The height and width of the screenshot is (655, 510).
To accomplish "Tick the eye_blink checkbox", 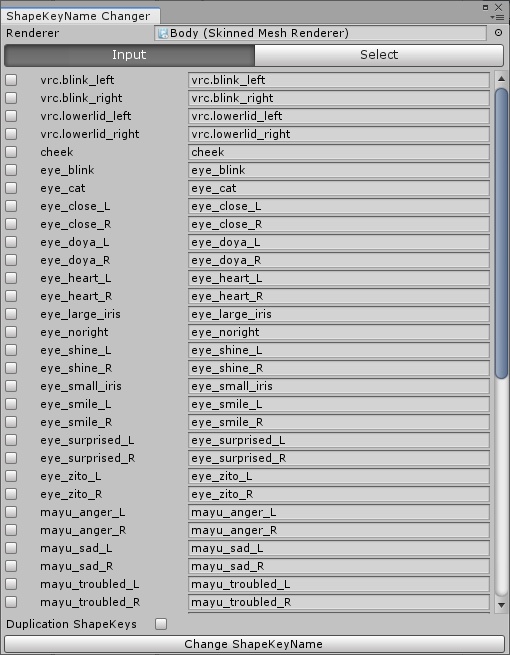I will (11, 170).
